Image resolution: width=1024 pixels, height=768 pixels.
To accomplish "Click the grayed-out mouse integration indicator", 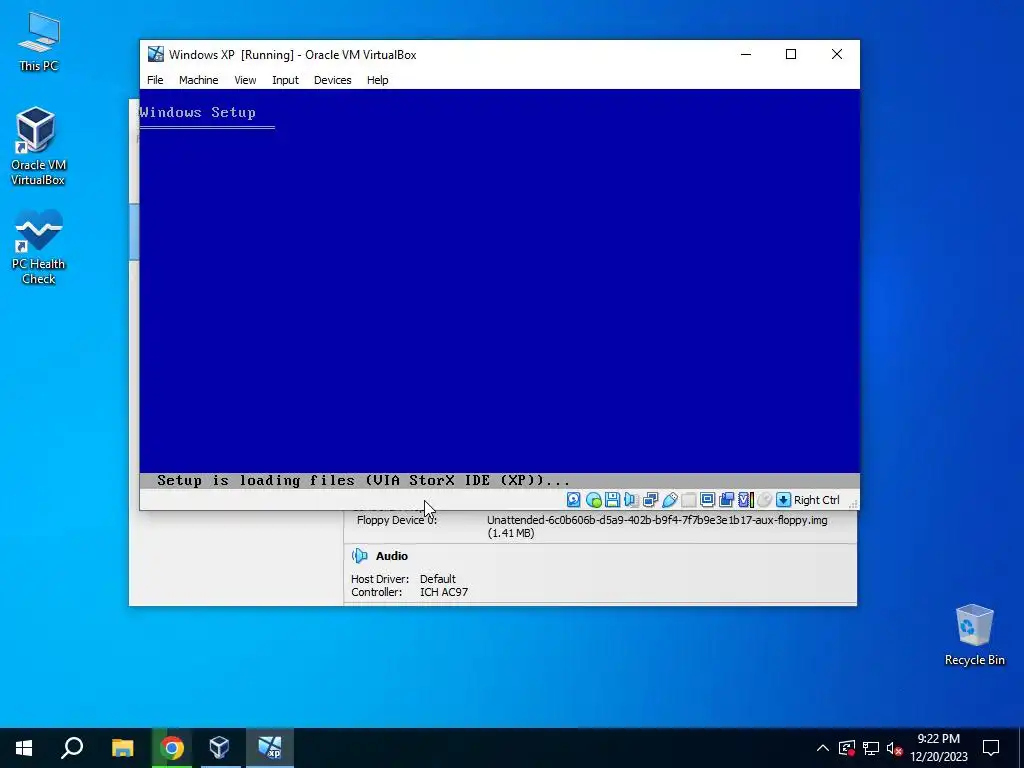I will pyautogui.click(x=764, y=500).
